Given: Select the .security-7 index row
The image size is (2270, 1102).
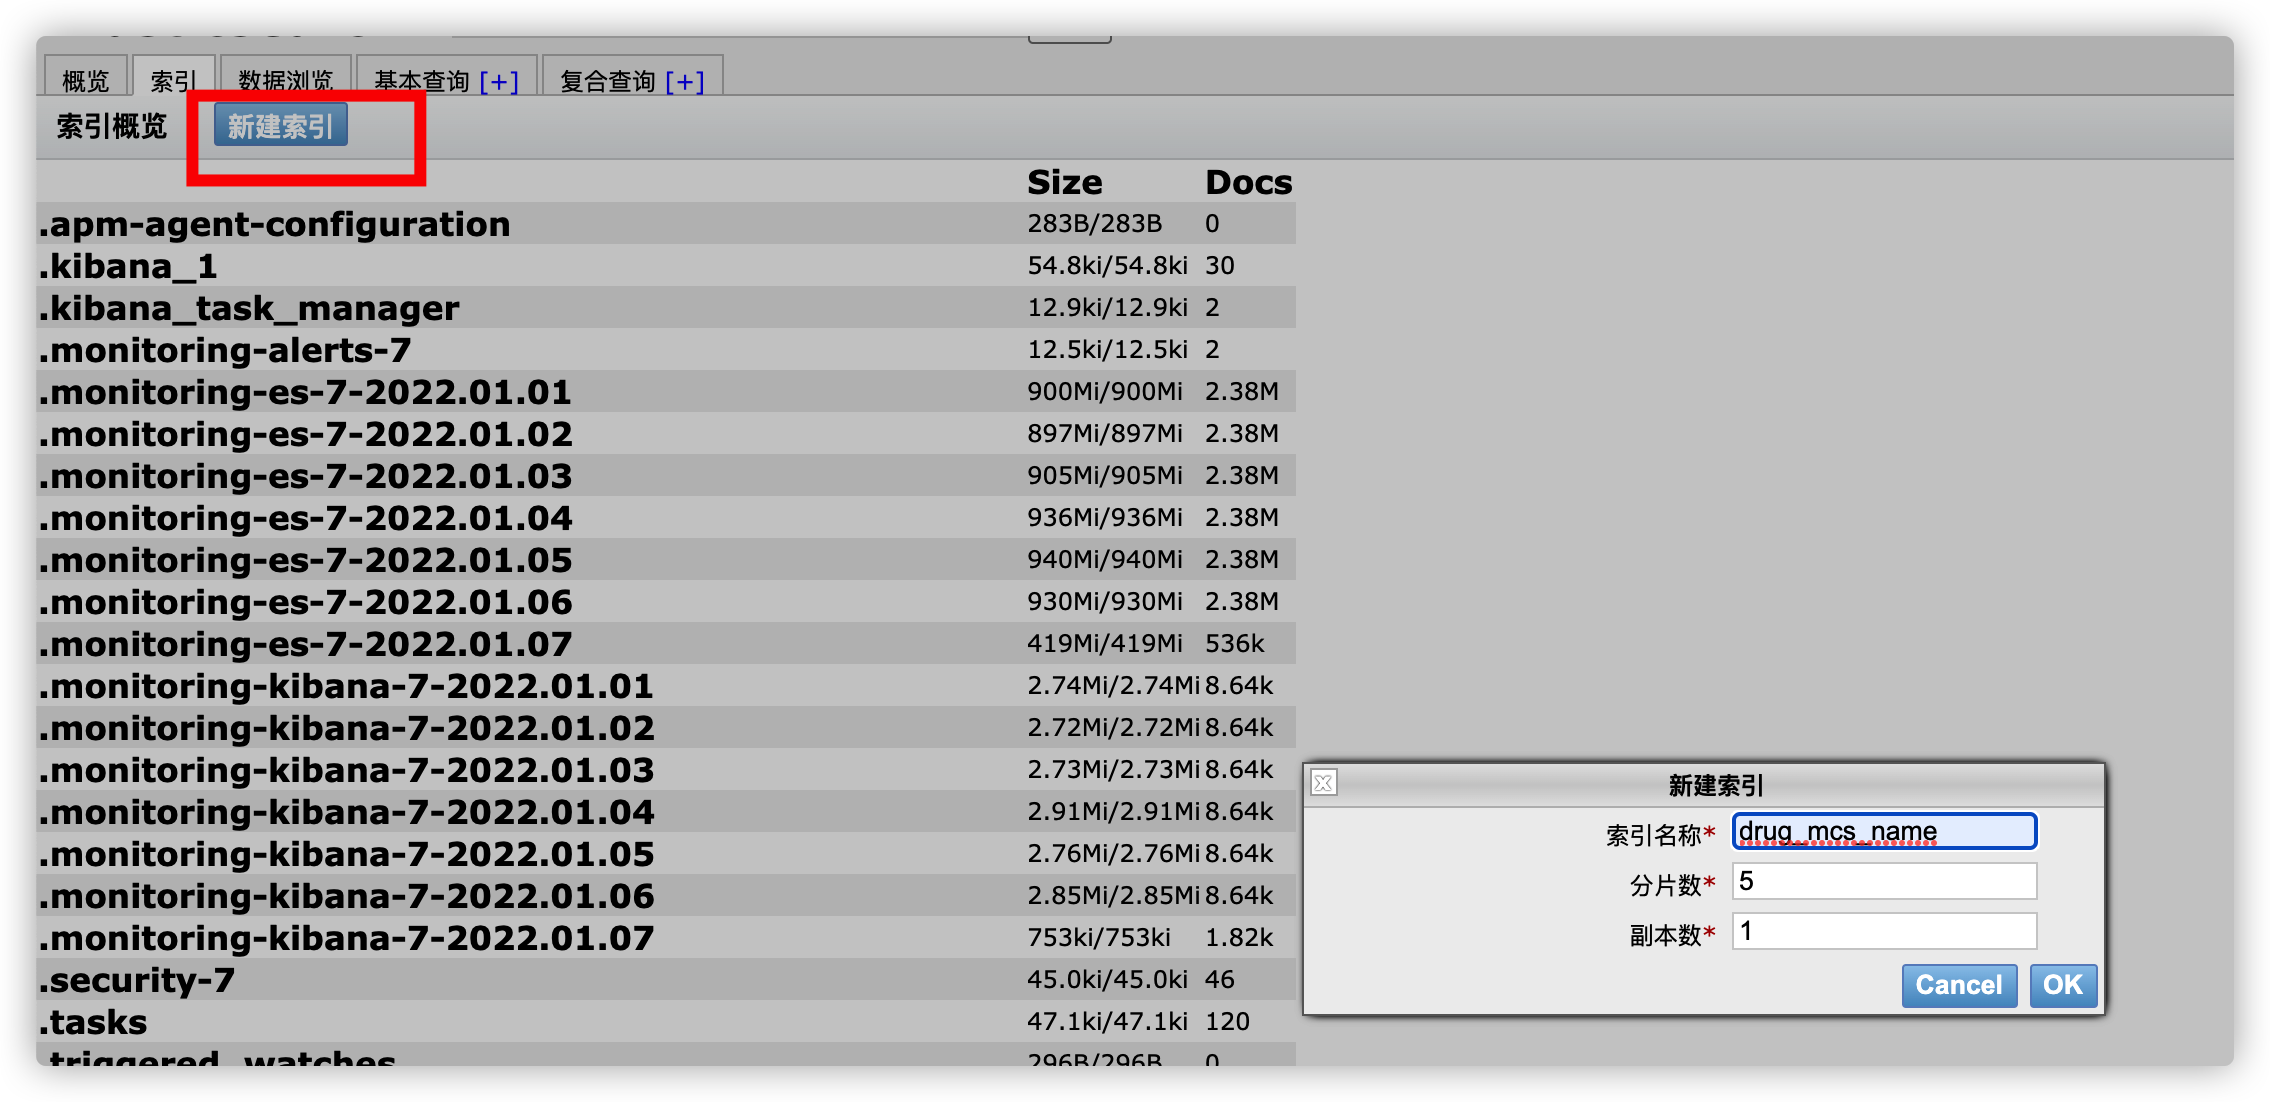Looking at the screenshot, I should (137, 980).
